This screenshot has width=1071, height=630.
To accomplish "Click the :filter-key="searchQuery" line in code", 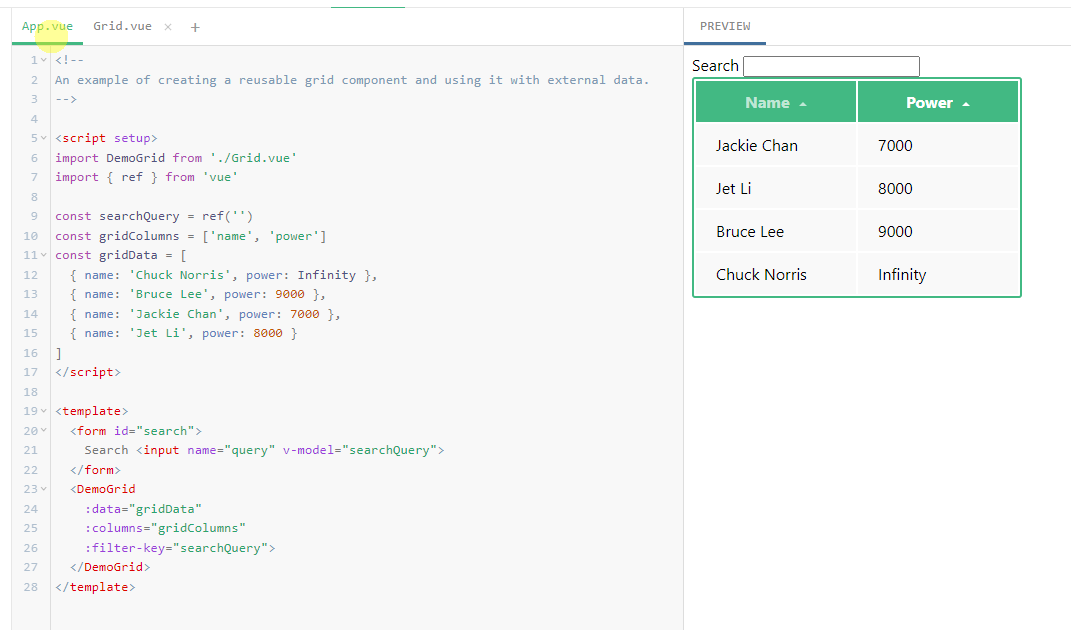I will 180,547.
